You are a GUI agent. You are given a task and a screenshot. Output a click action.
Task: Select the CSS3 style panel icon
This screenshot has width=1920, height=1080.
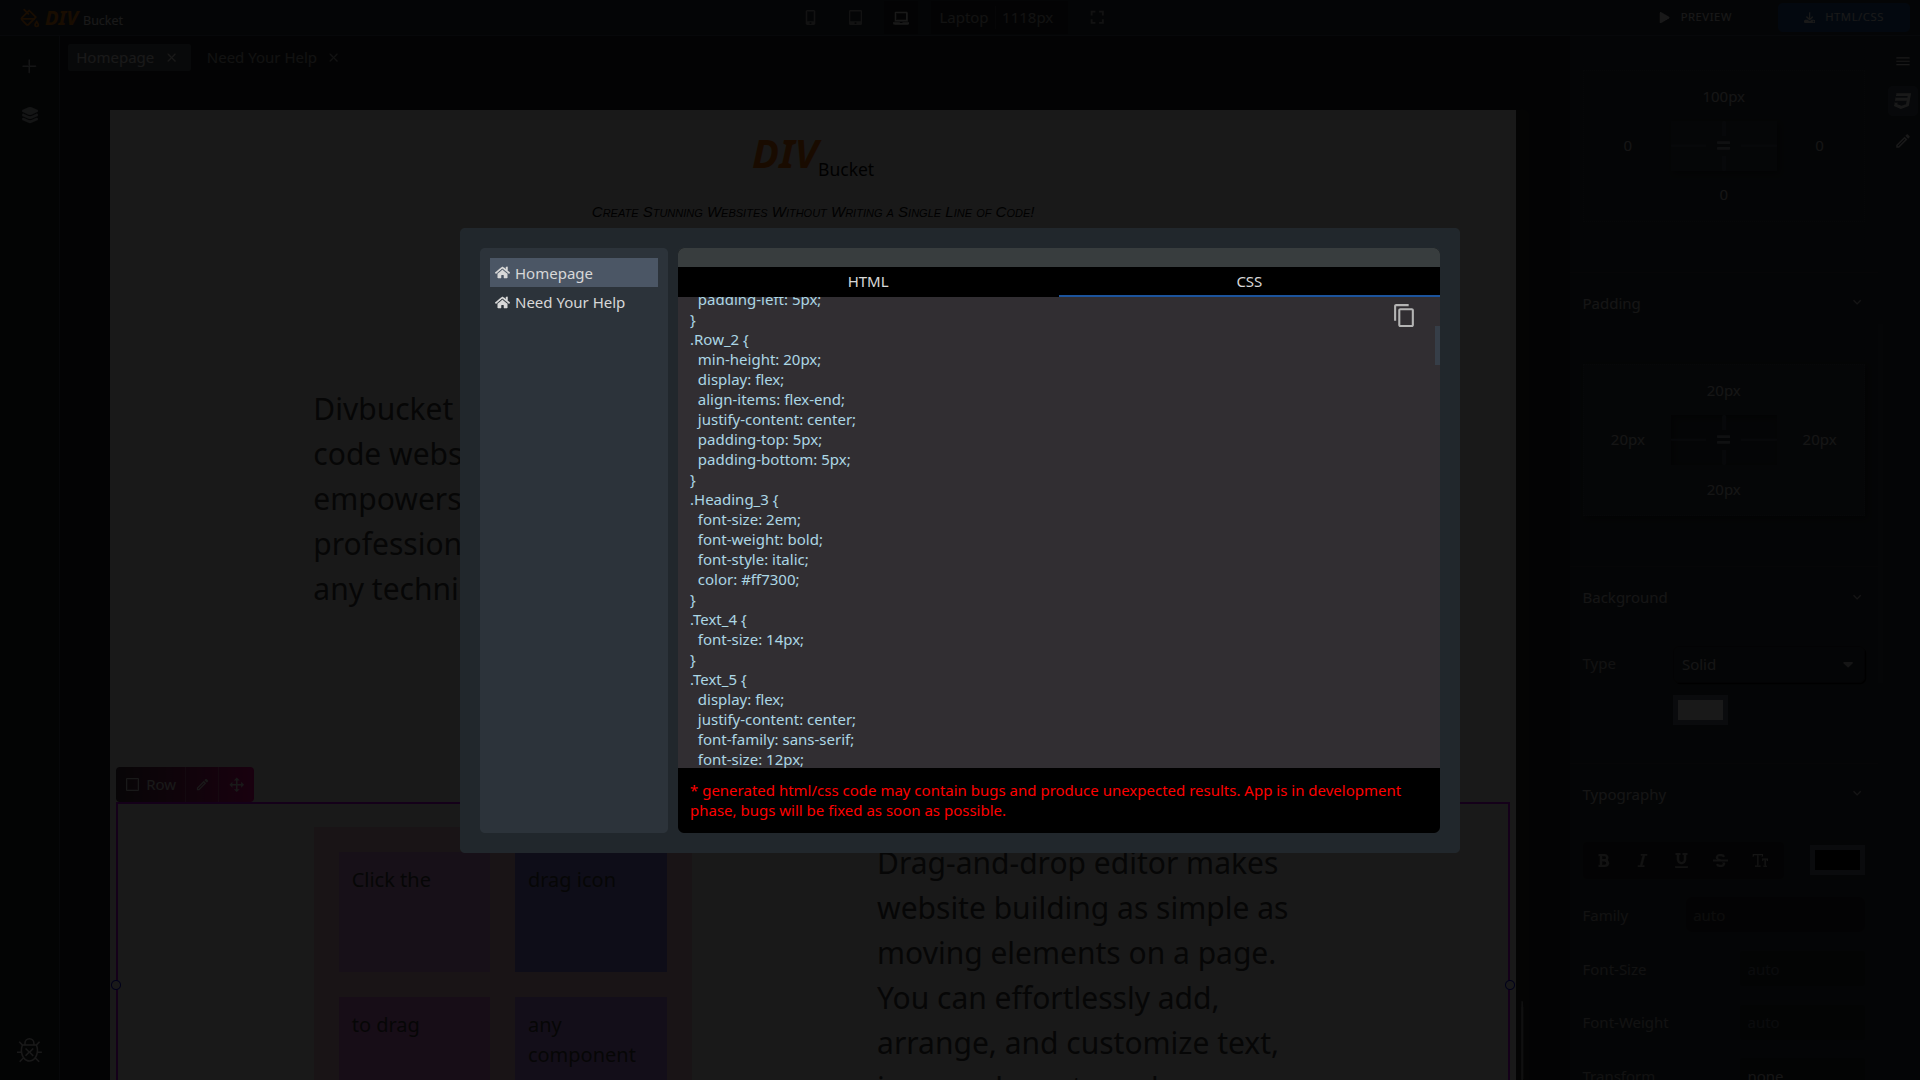click(x=1902, y=101)
